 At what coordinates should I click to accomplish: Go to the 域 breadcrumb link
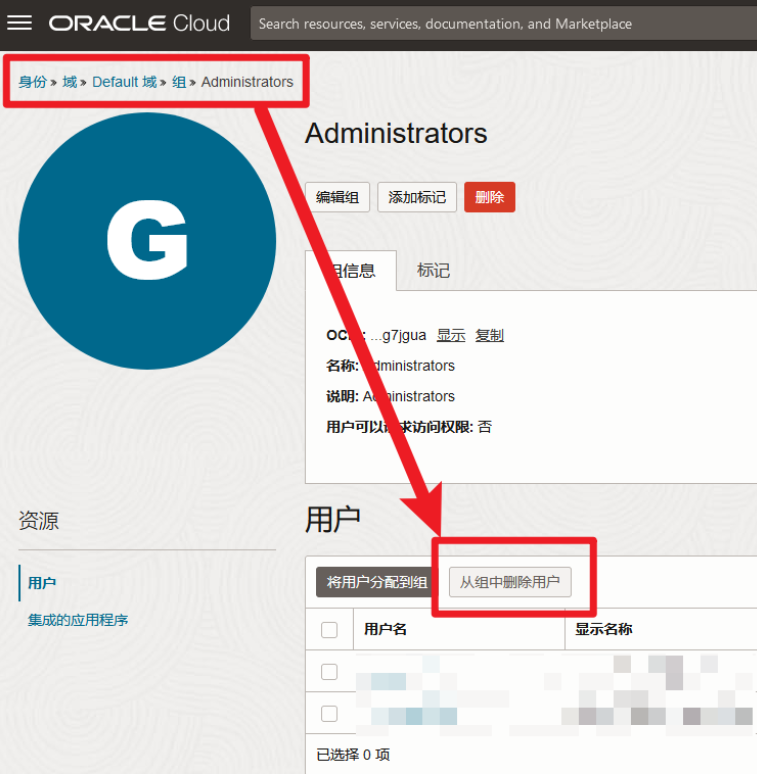tap(69, 82)
